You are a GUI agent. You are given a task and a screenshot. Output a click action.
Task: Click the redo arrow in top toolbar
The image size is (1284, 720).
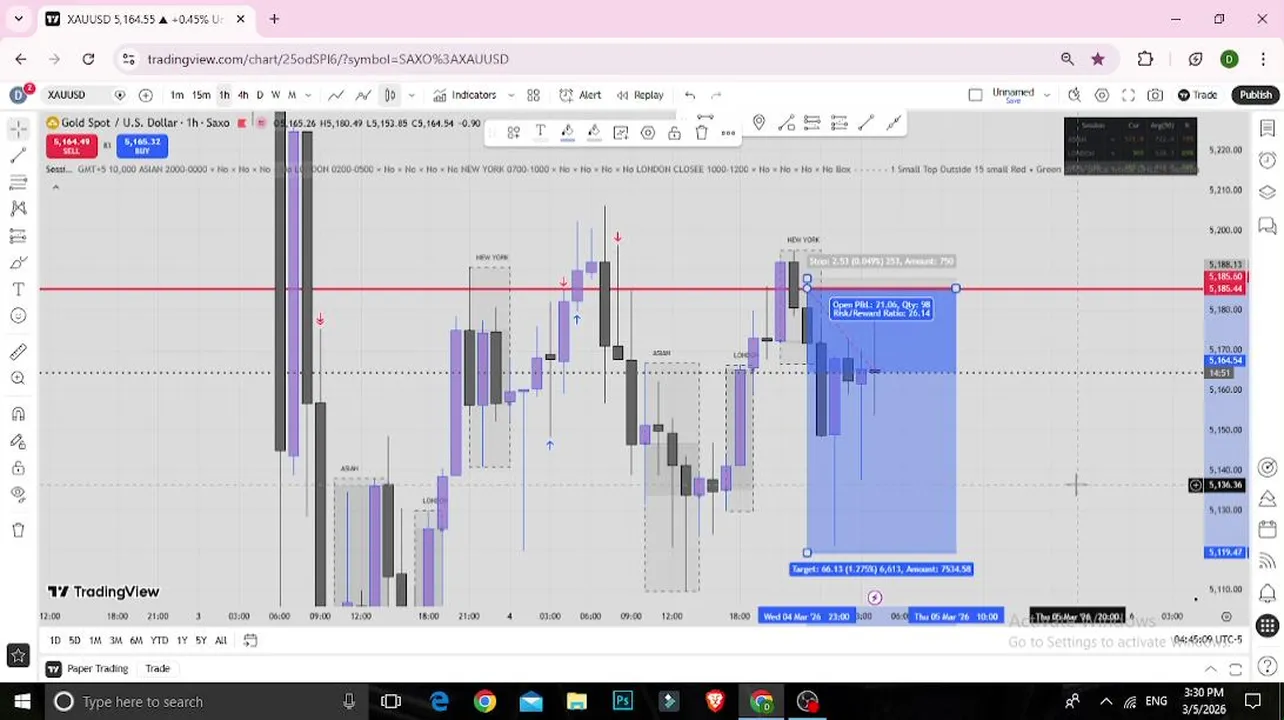(x=716, y=95)
